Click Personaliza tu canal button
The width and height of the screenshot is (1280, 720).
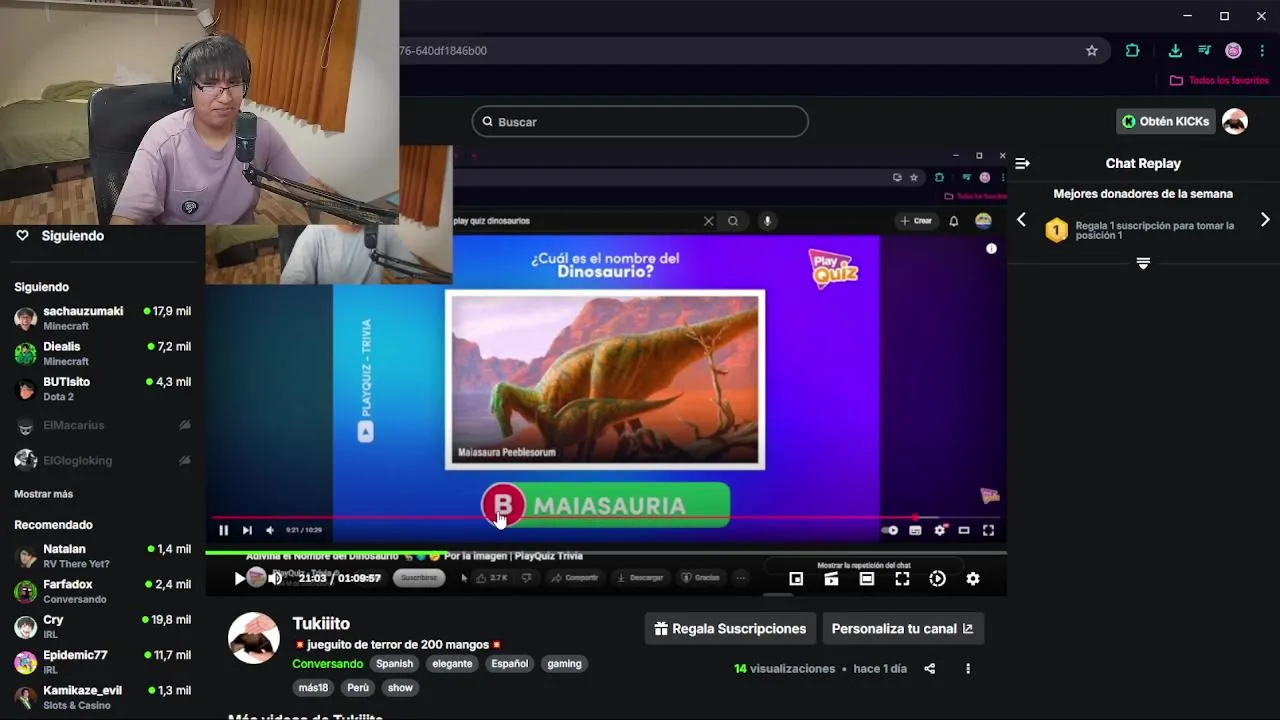pos(902,629)
